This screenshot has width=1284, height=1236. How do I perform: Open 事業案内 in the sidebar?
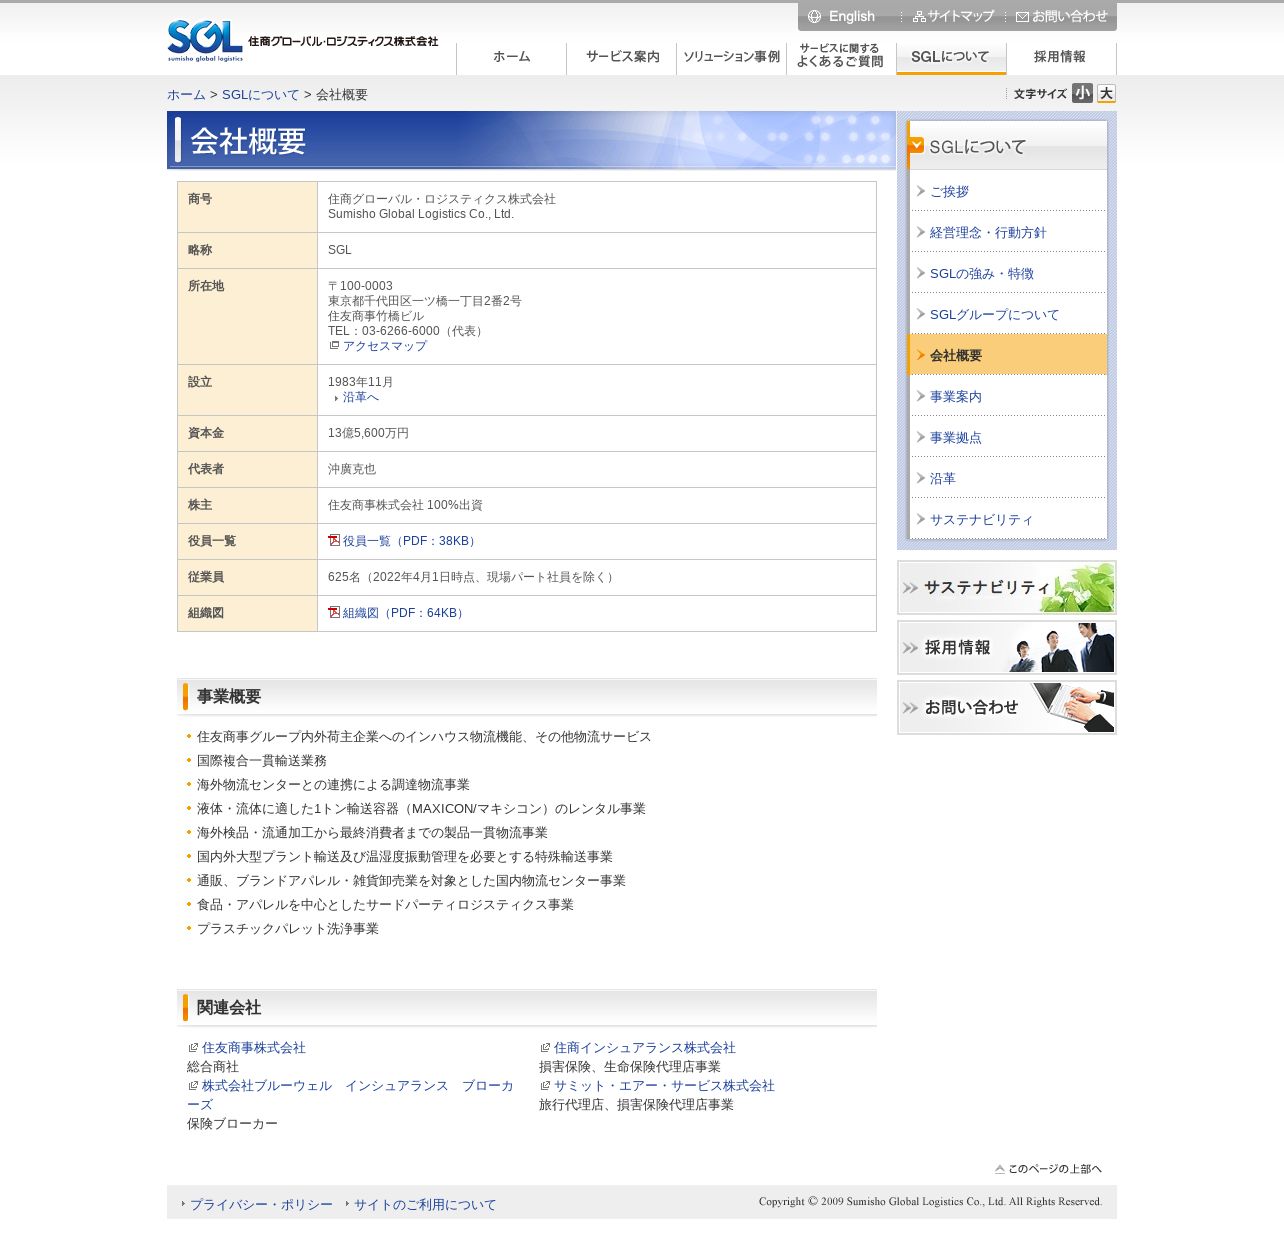(956, 396)
